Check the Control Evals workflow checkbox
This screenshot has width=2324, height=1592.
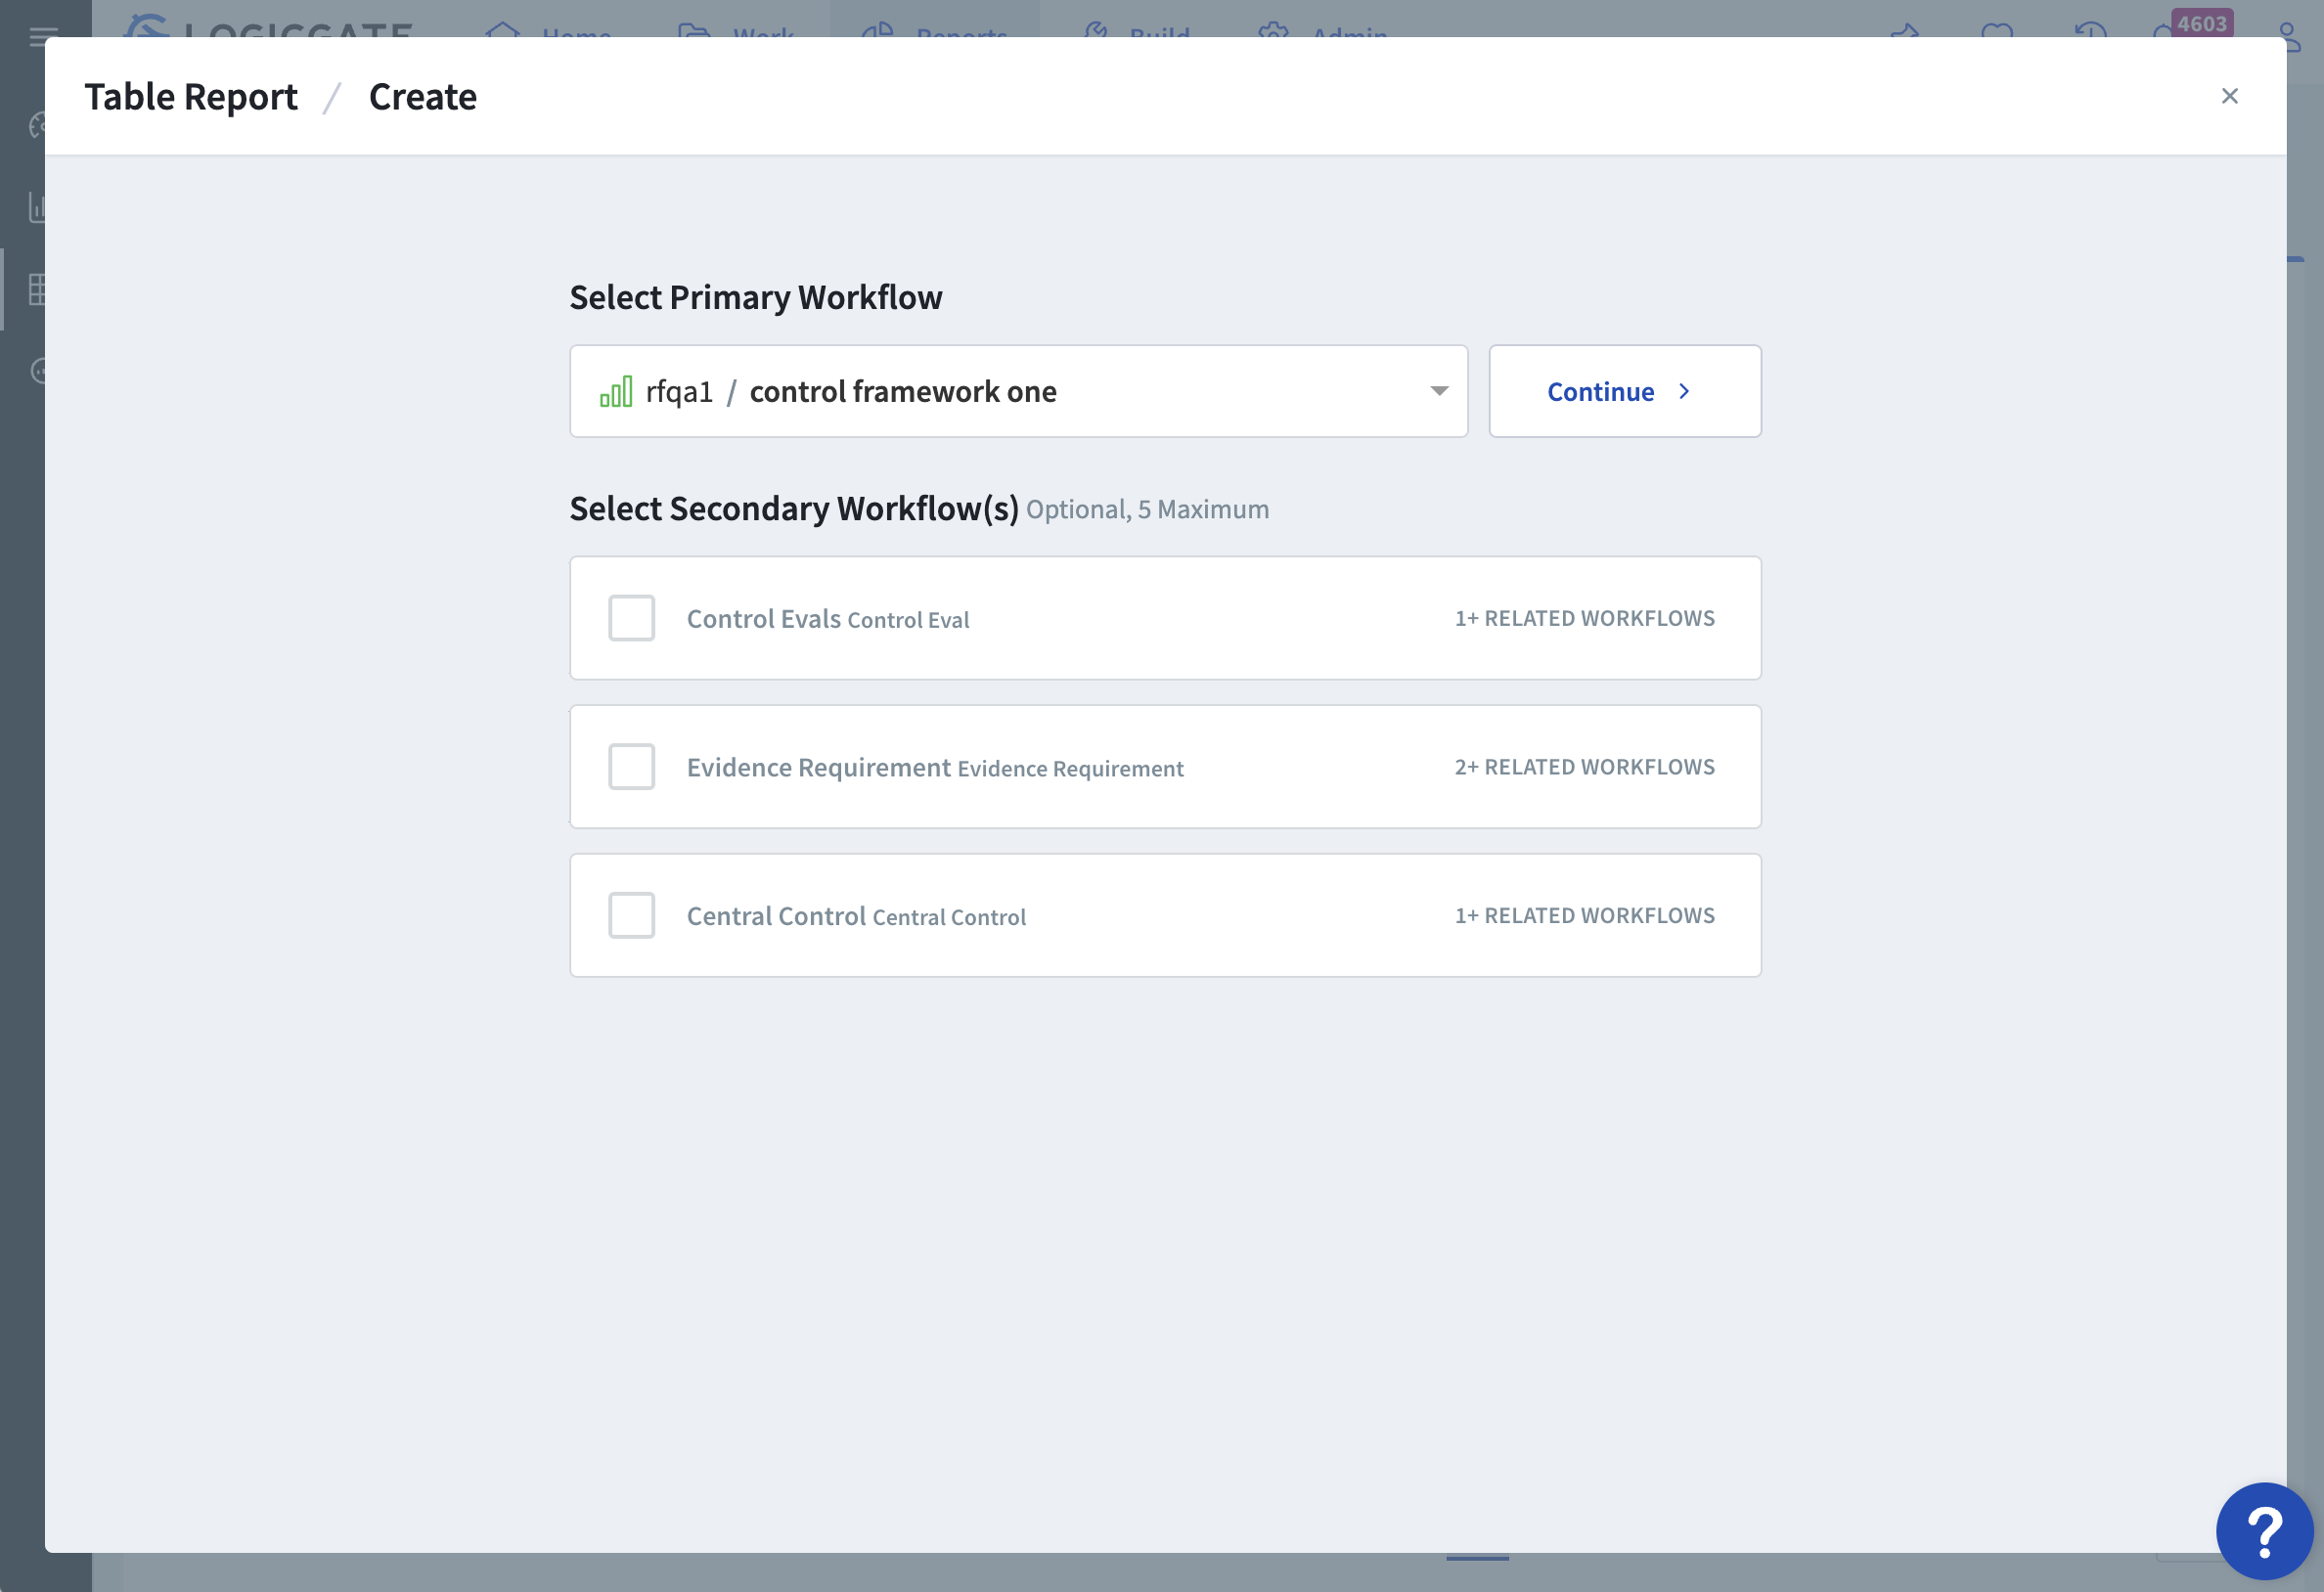[x=631, y=618]
